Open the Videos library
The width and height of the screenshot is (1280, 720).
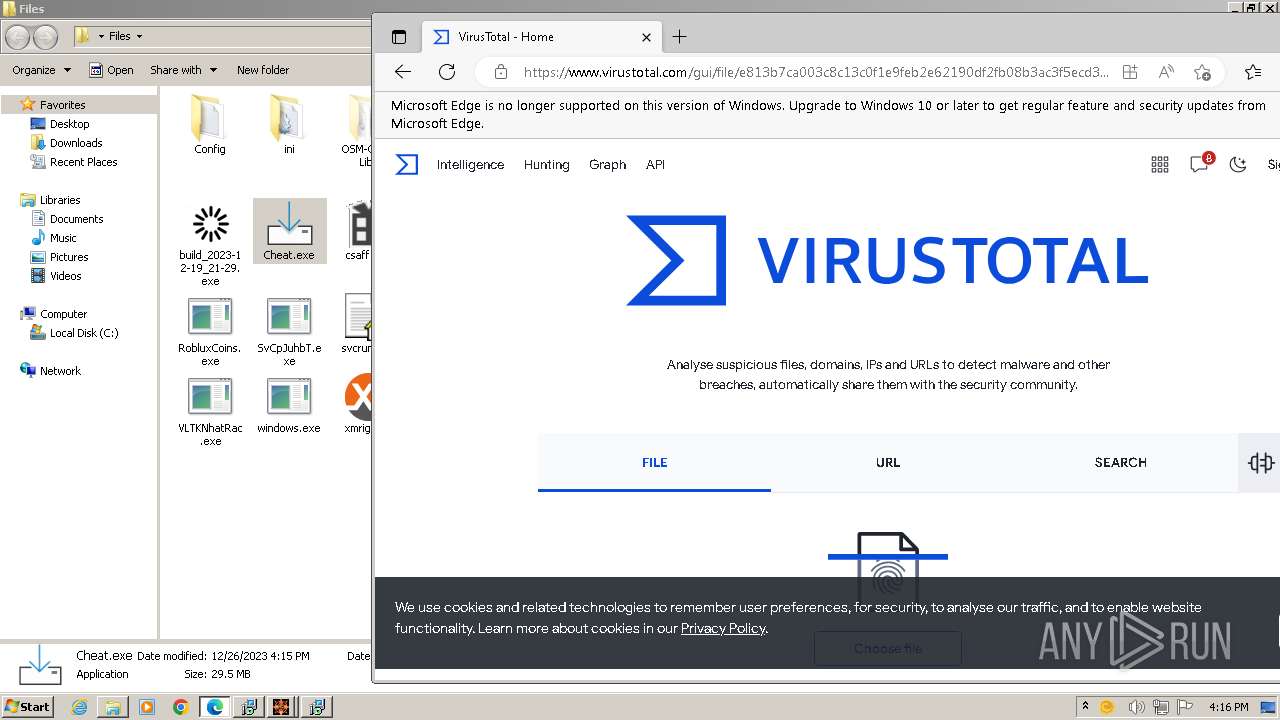65,276
